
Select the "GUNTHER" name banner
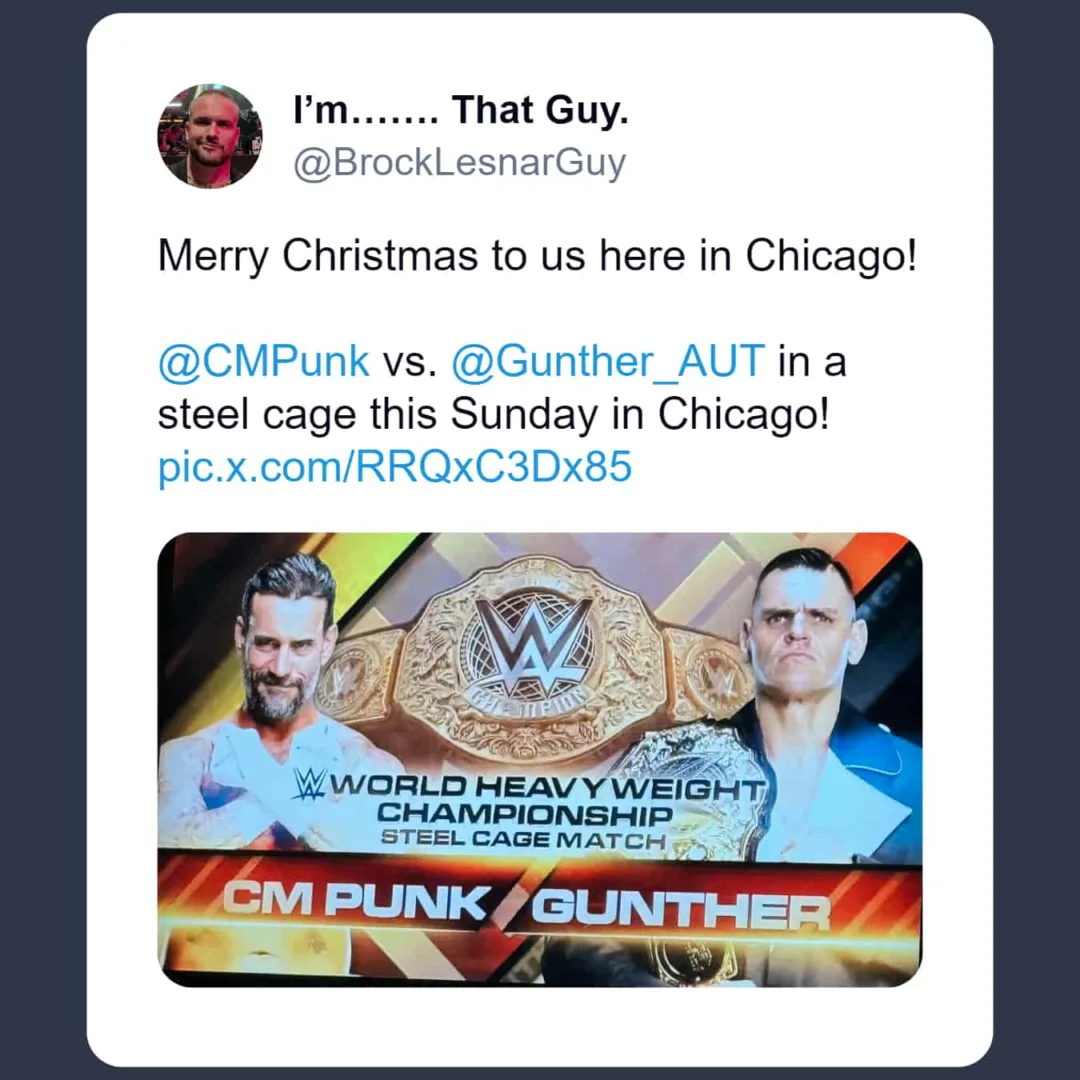[681, 910]
